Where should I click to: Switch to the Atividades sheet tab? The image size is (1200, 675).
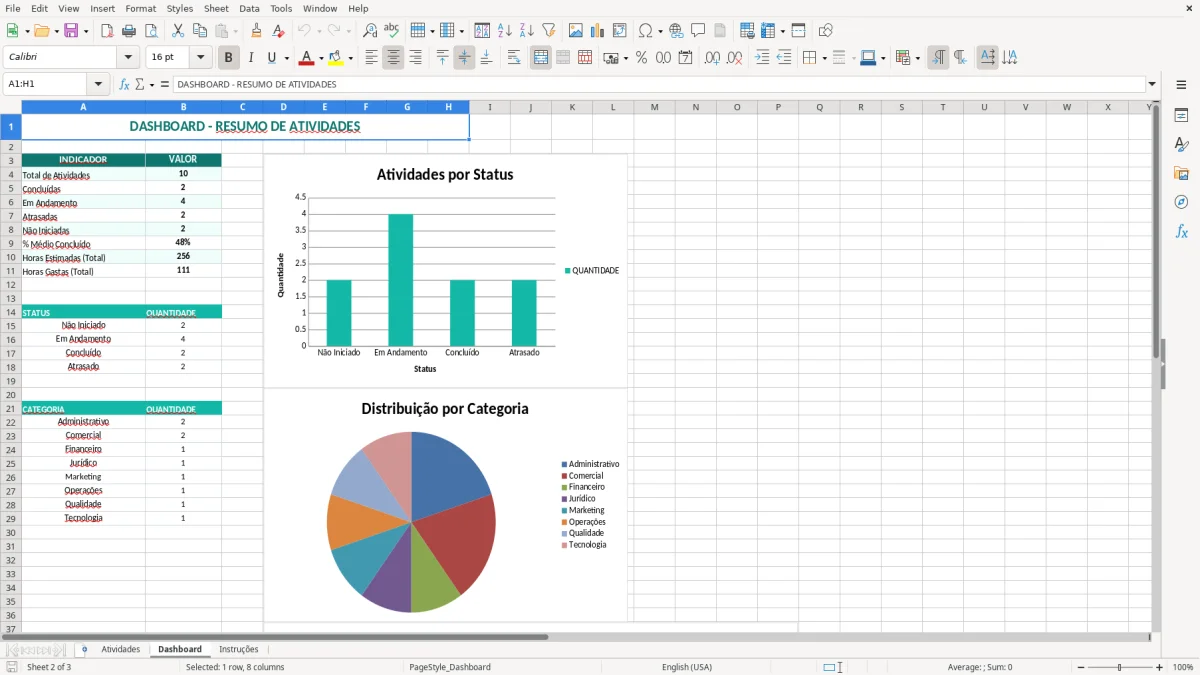click(x=121, y=649)
